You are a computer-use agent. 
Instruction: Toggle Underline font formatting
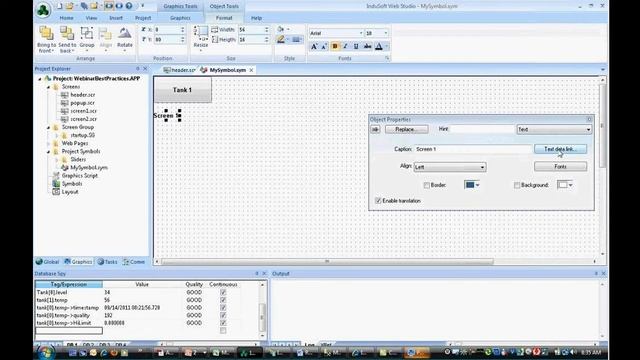tap(356, 47)
